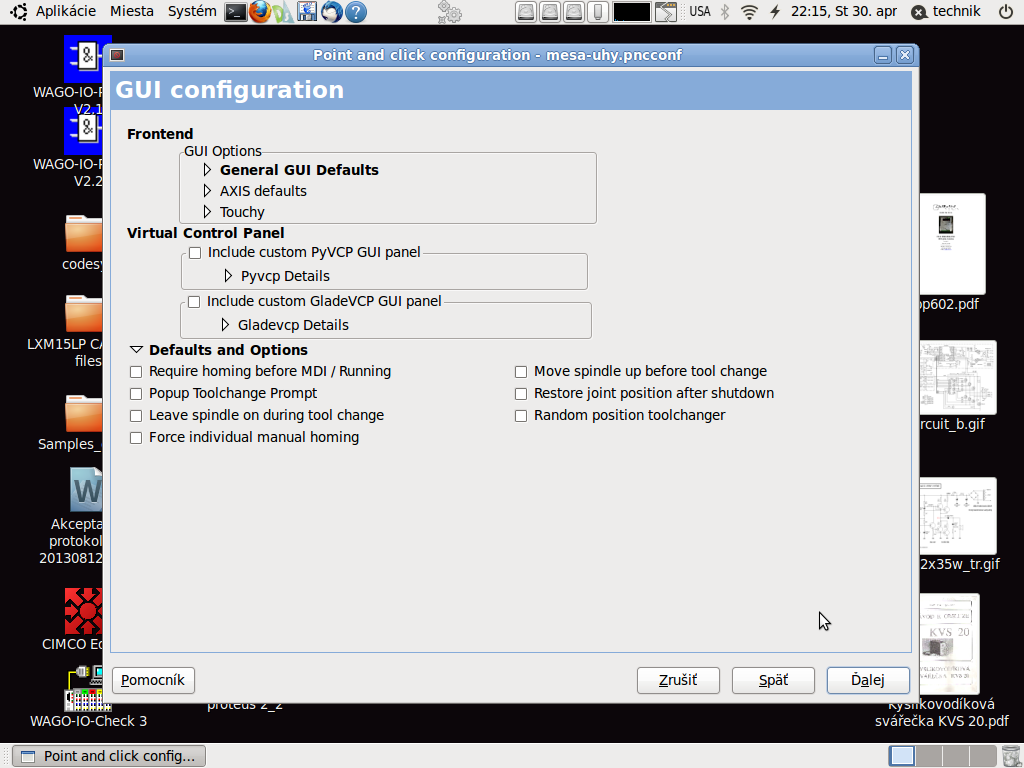Enable Random position toolchanger option
The image size is (1024, 768).
(521, 416)
